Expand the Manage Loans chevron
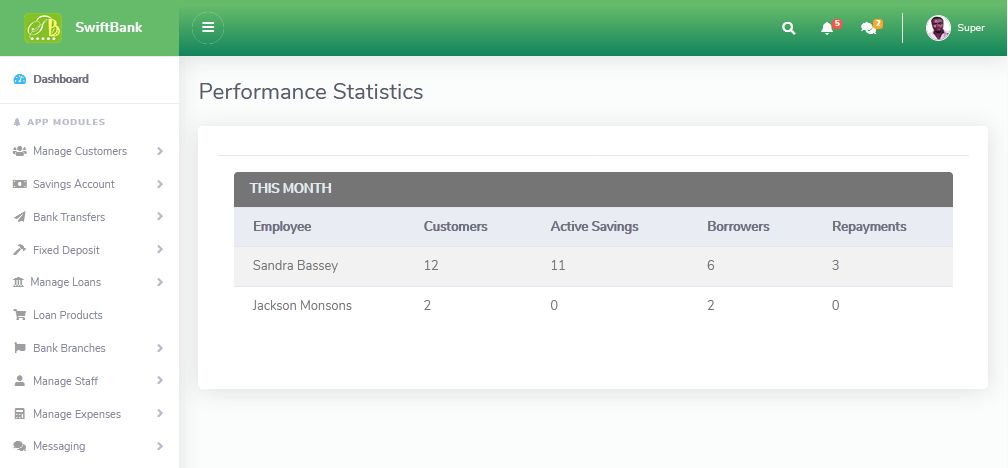This screenshot has width=1008, height=468. coord(160,282)
